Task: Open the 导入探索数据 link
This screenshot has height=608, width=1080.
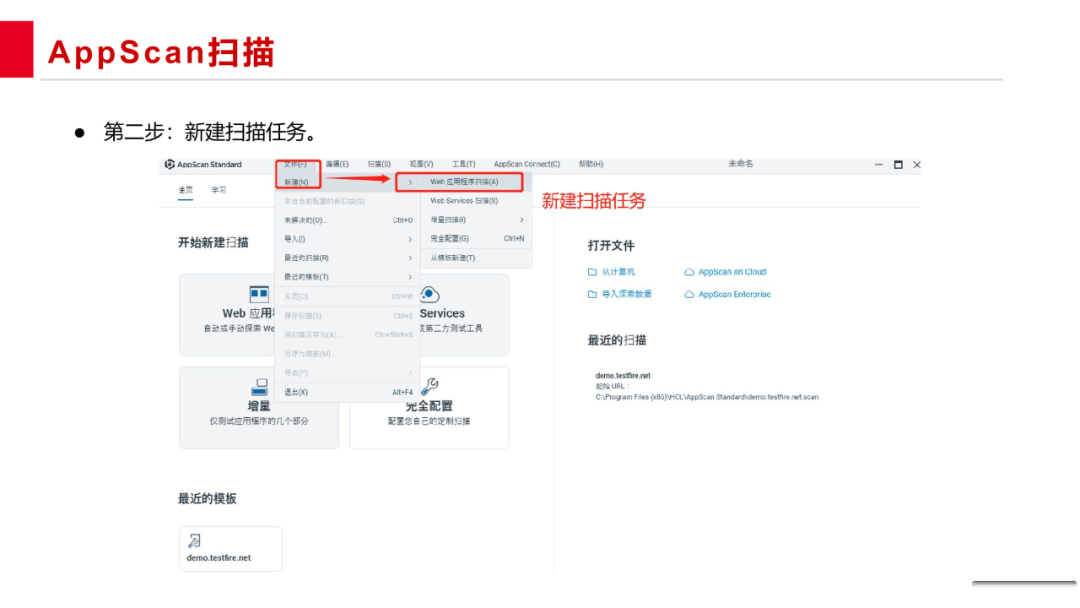Action: click(x=627, y=294)
